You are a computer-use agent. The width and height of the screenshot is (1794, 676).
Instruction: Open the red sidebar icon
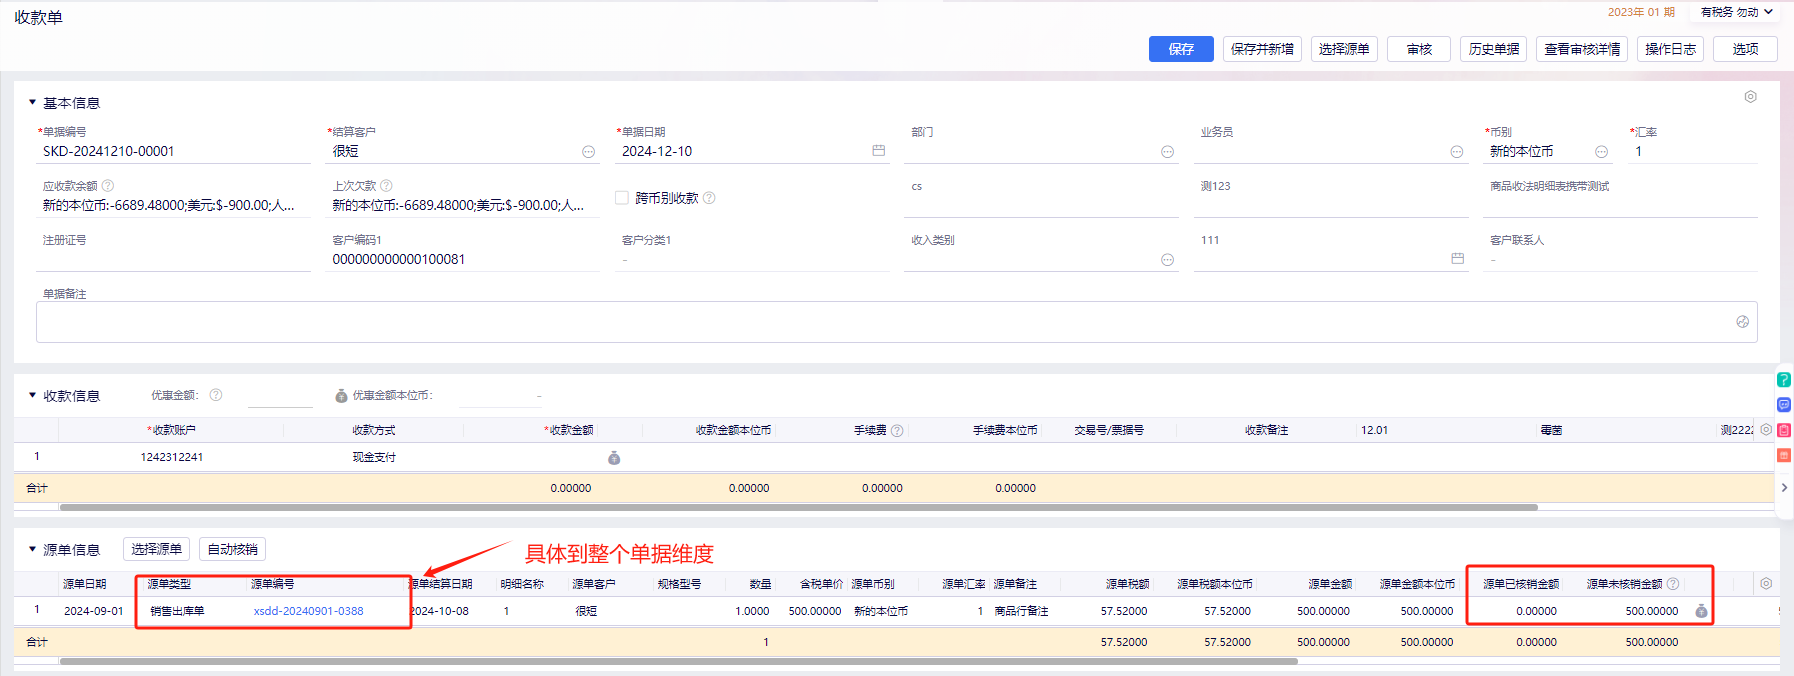point(1784,430)
